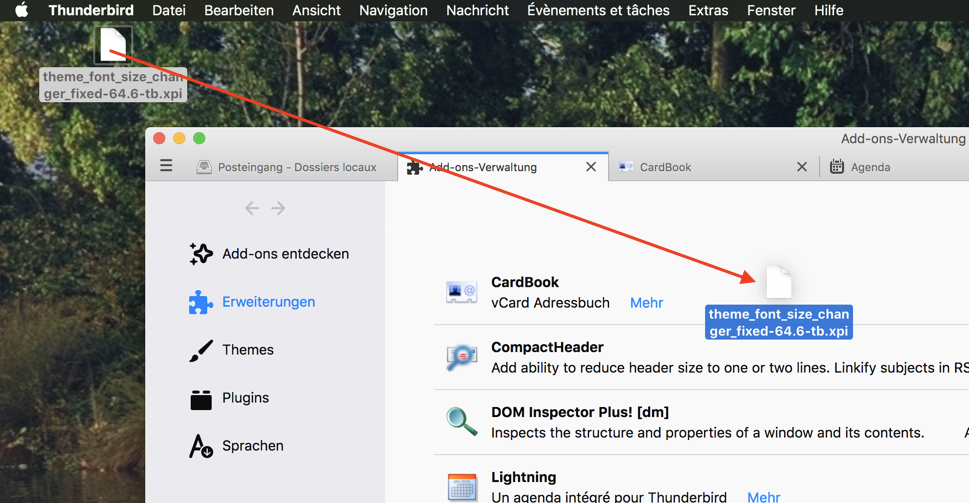Minimize the Add-ons window with yellow button
Viewport: 969px width, 503px height.
(x=179, y=138)
